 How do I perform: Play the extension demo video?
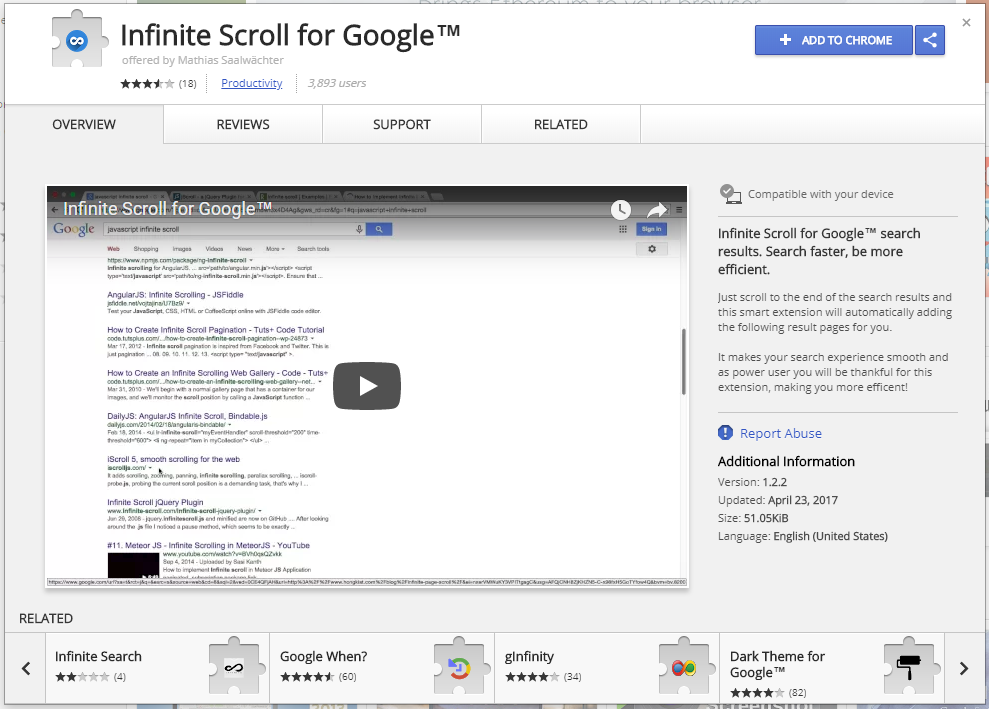point(366,385)
